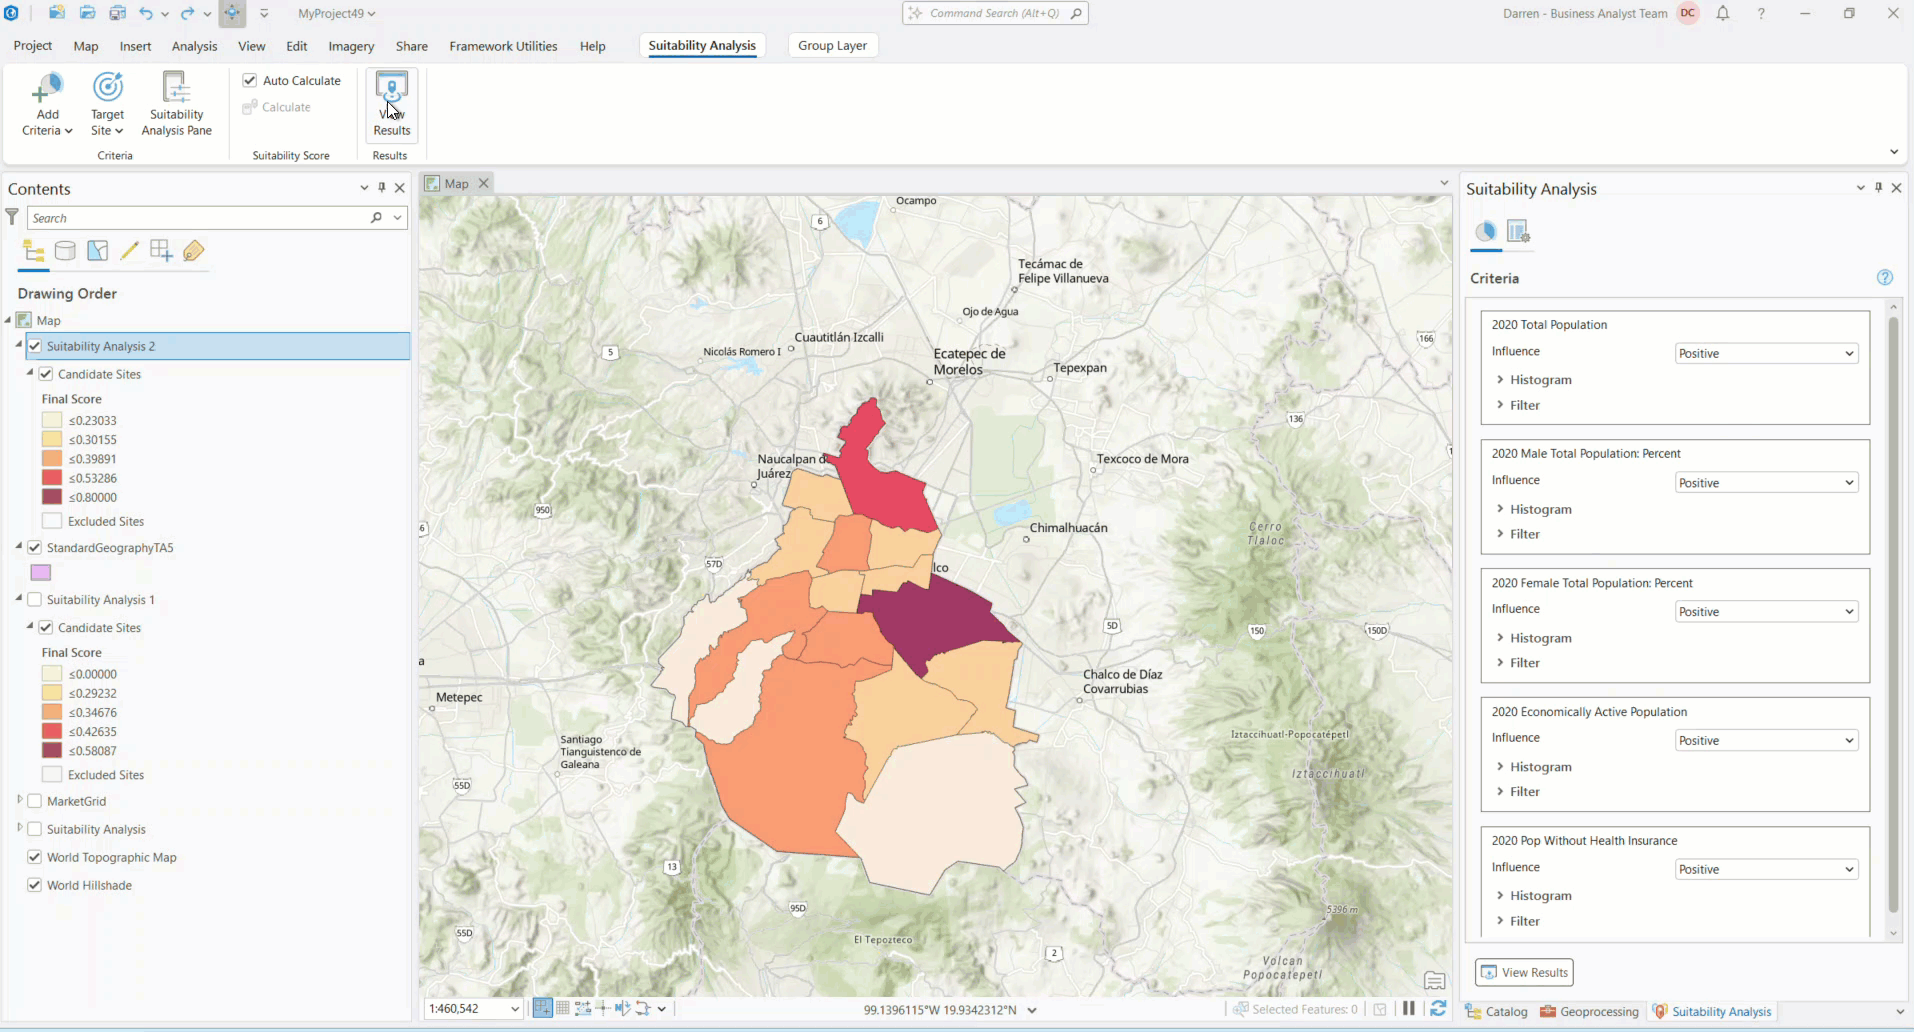Switch to the Geoprocessing pane tab

[1589, 1012]
